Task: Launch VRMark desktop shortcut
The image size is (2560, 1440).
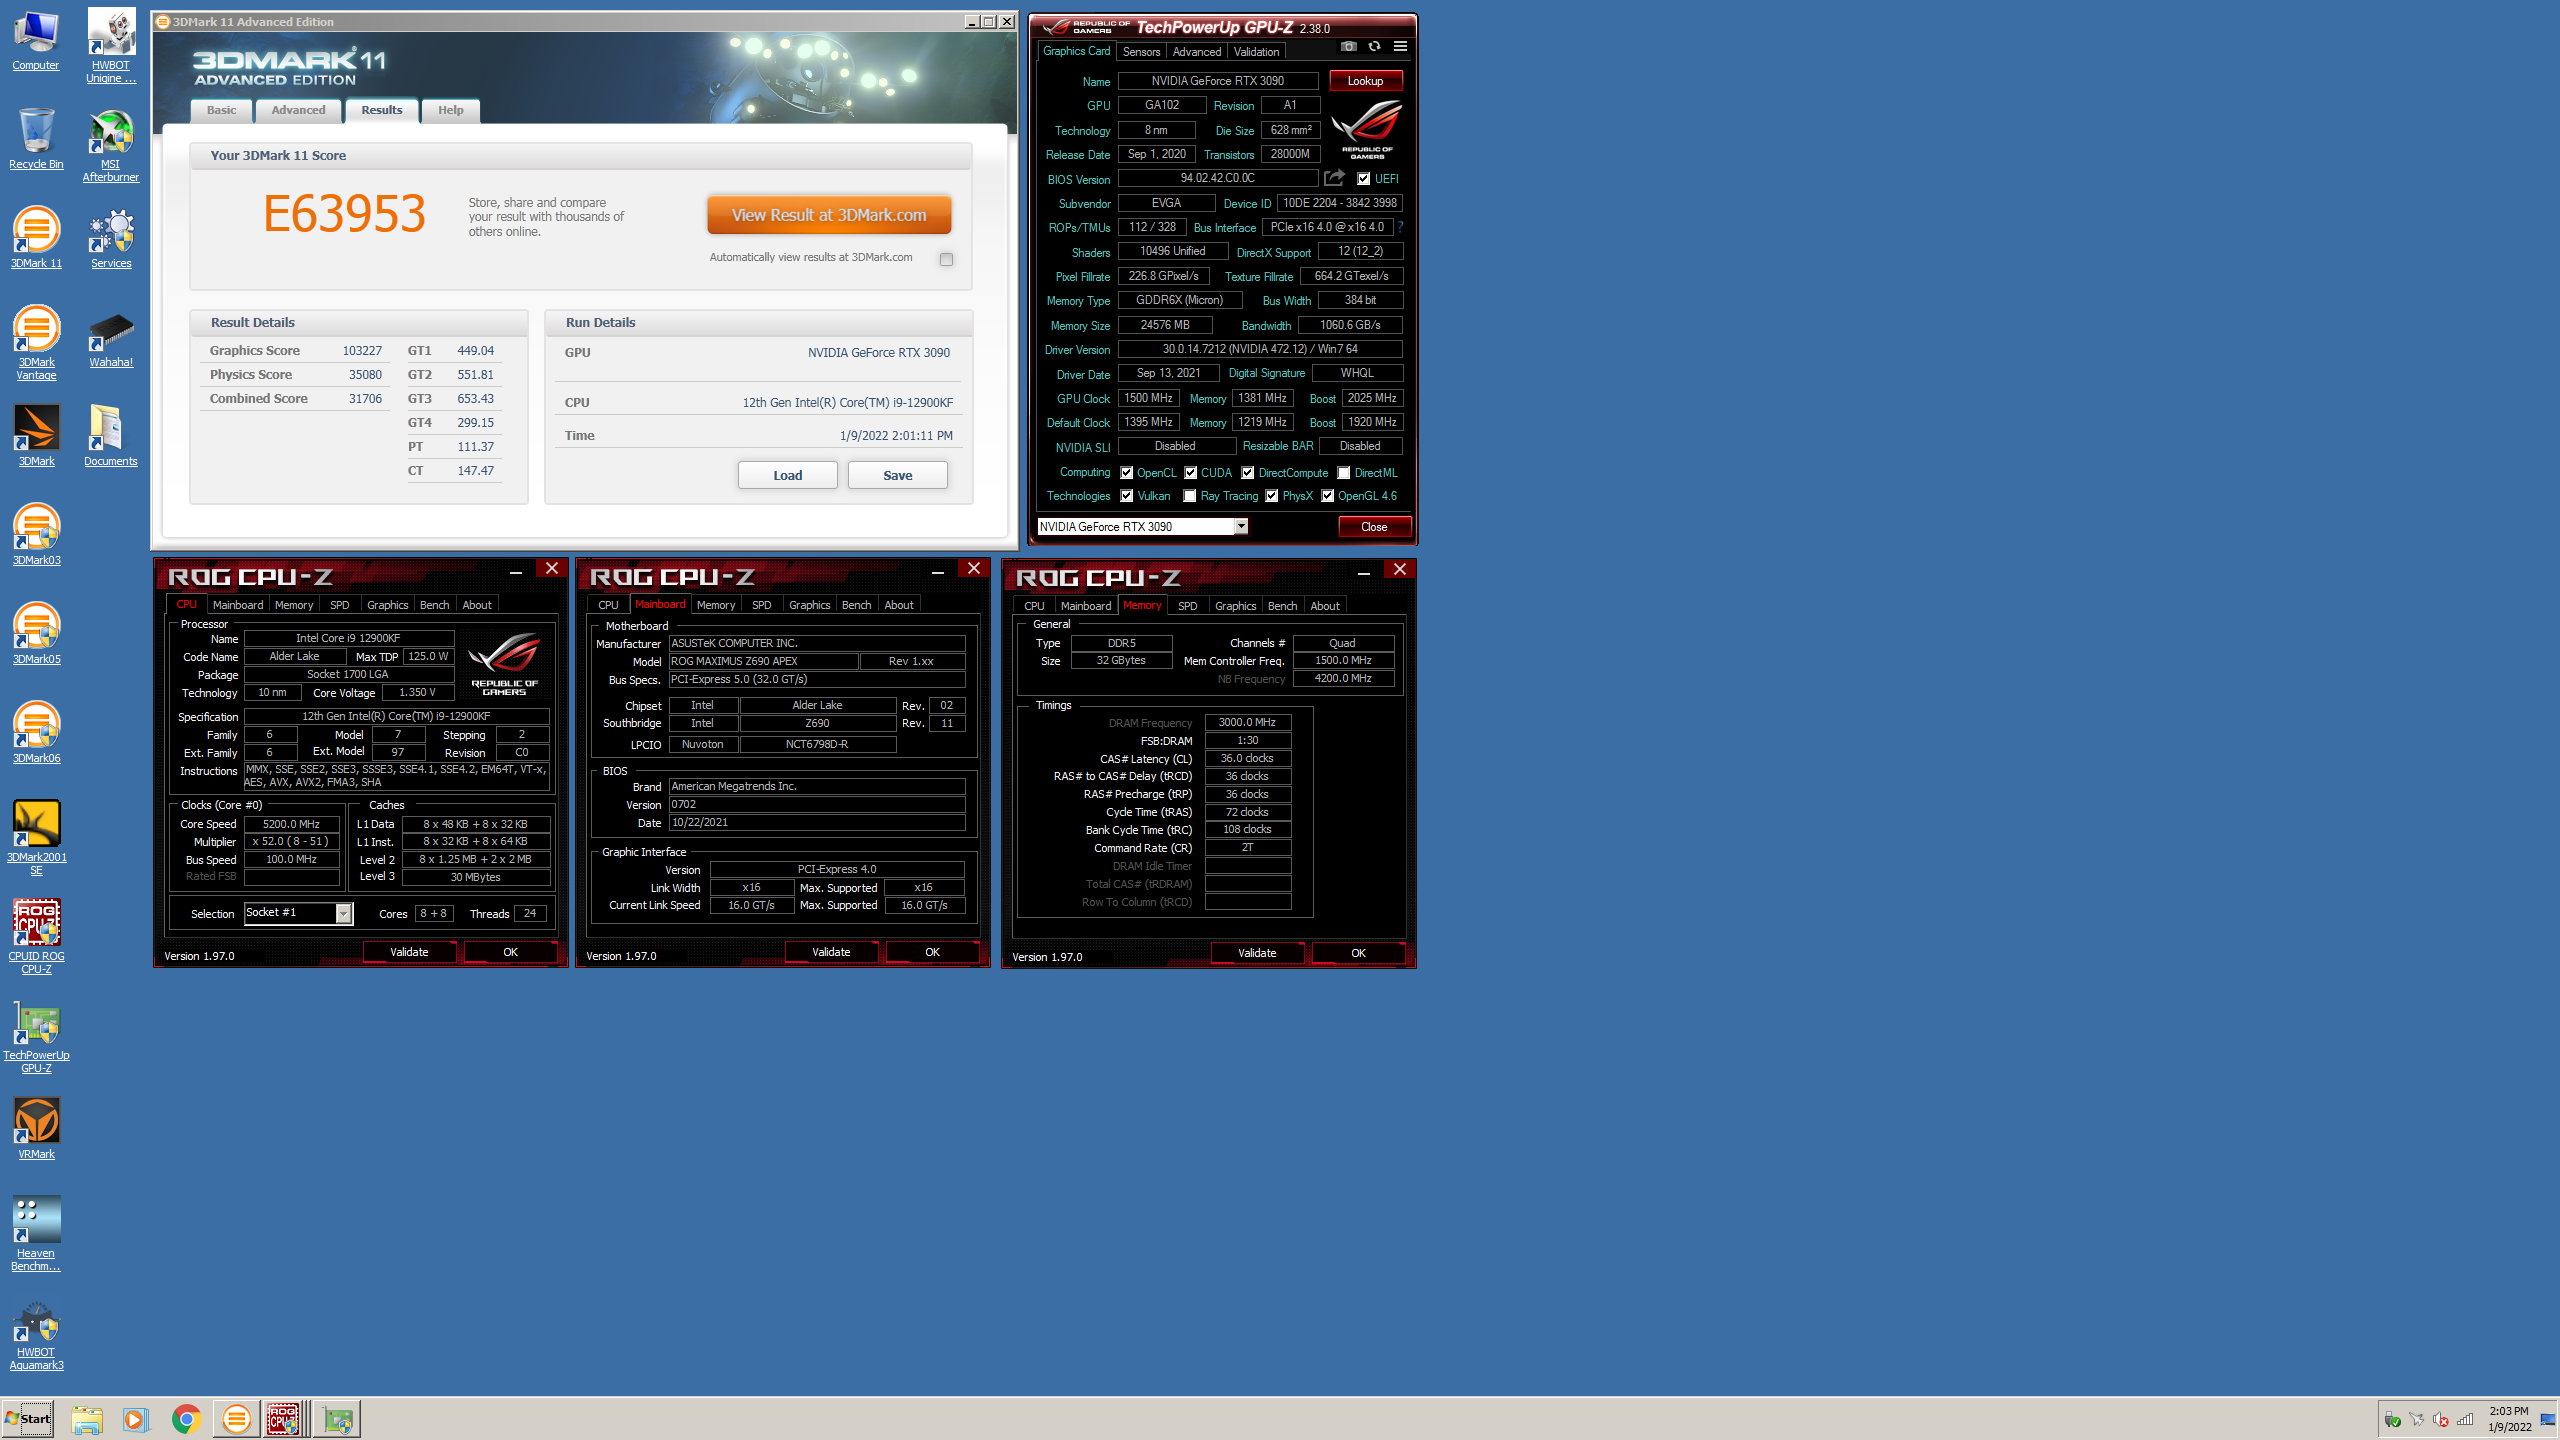Action: point(36,1128)
